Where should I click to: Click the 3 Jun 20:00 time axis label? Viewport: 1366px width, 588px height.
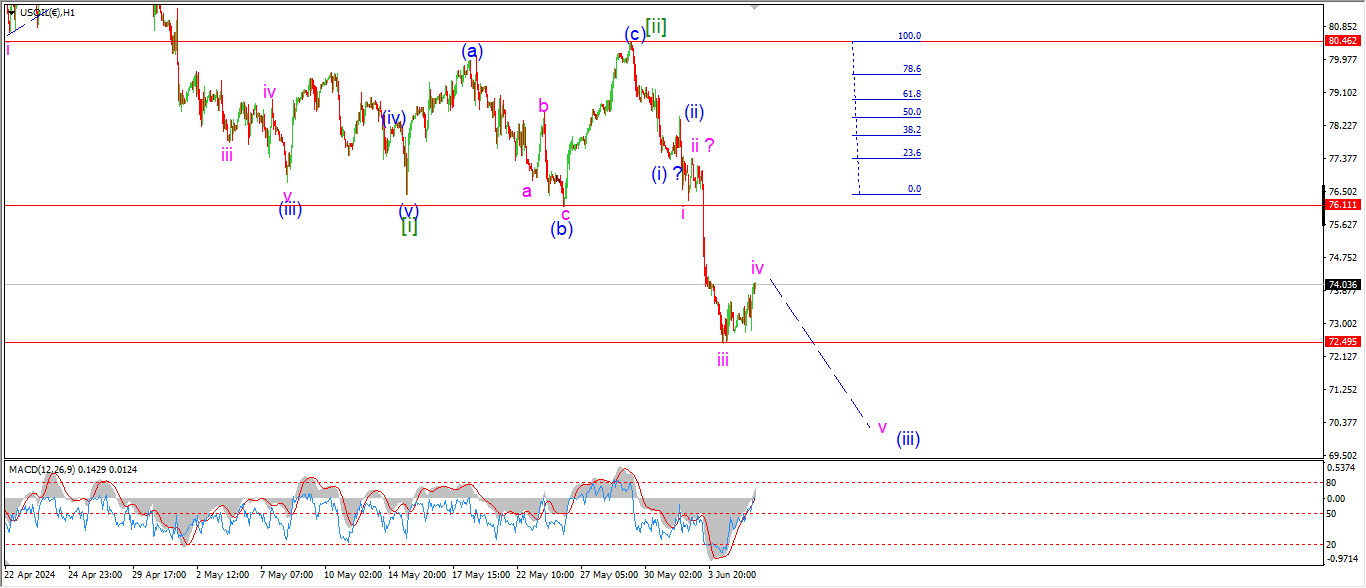tap(730, 576)
